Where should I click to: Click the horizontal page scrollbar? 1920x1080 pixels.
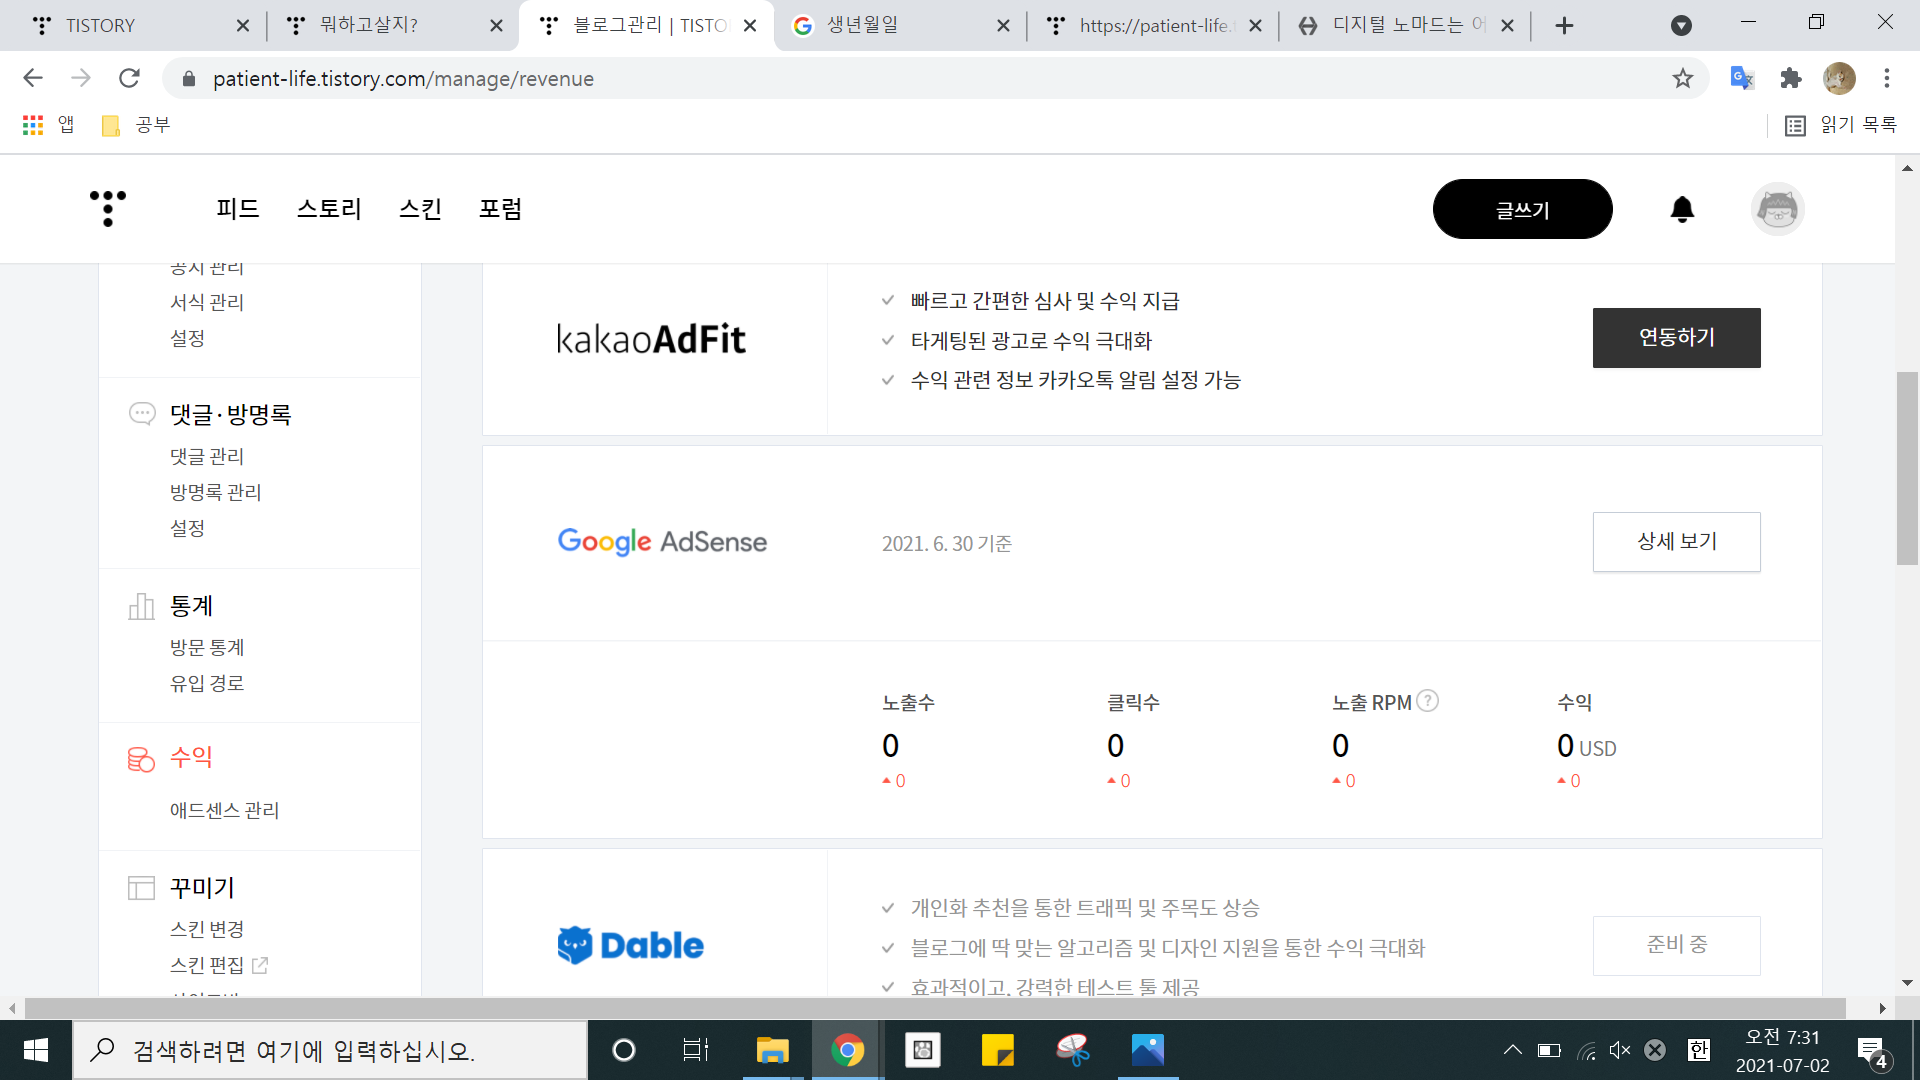tap(935, 1007)
